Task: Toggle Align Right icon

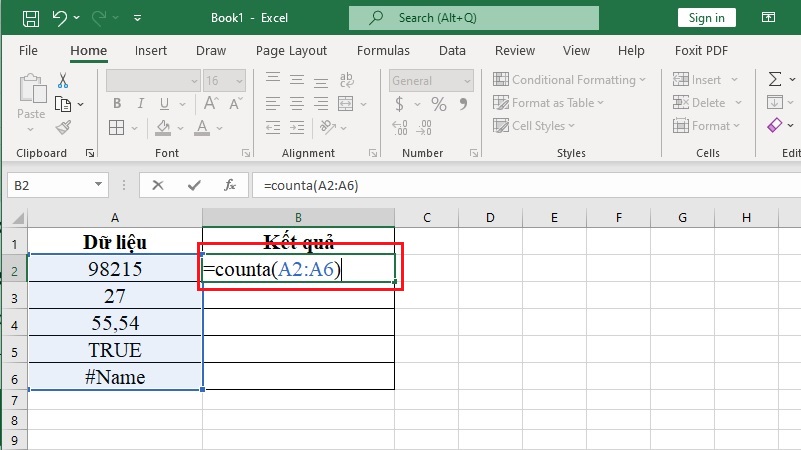Action: [321, 104]
